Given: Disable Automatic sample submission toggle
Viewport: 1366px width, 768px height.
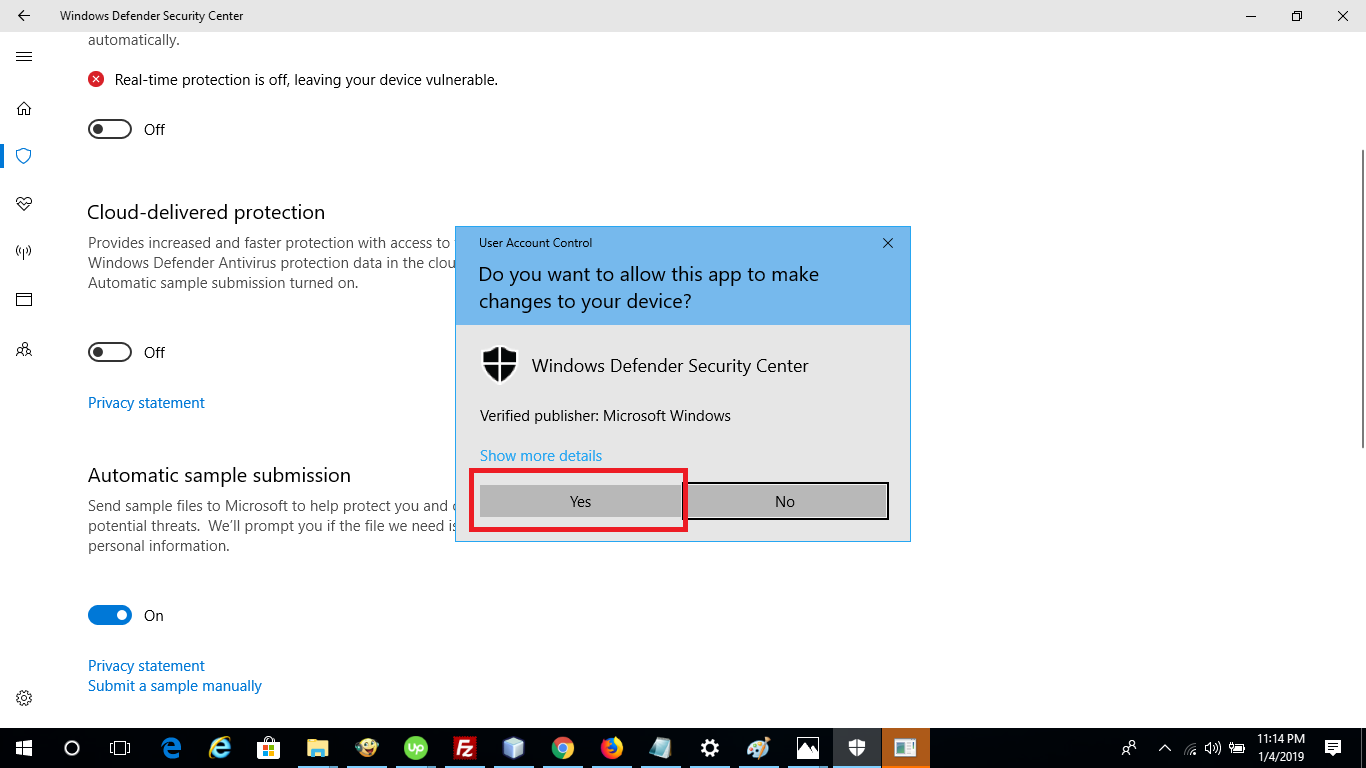Looking at the screenshot, I should click(x=110, y=615).
